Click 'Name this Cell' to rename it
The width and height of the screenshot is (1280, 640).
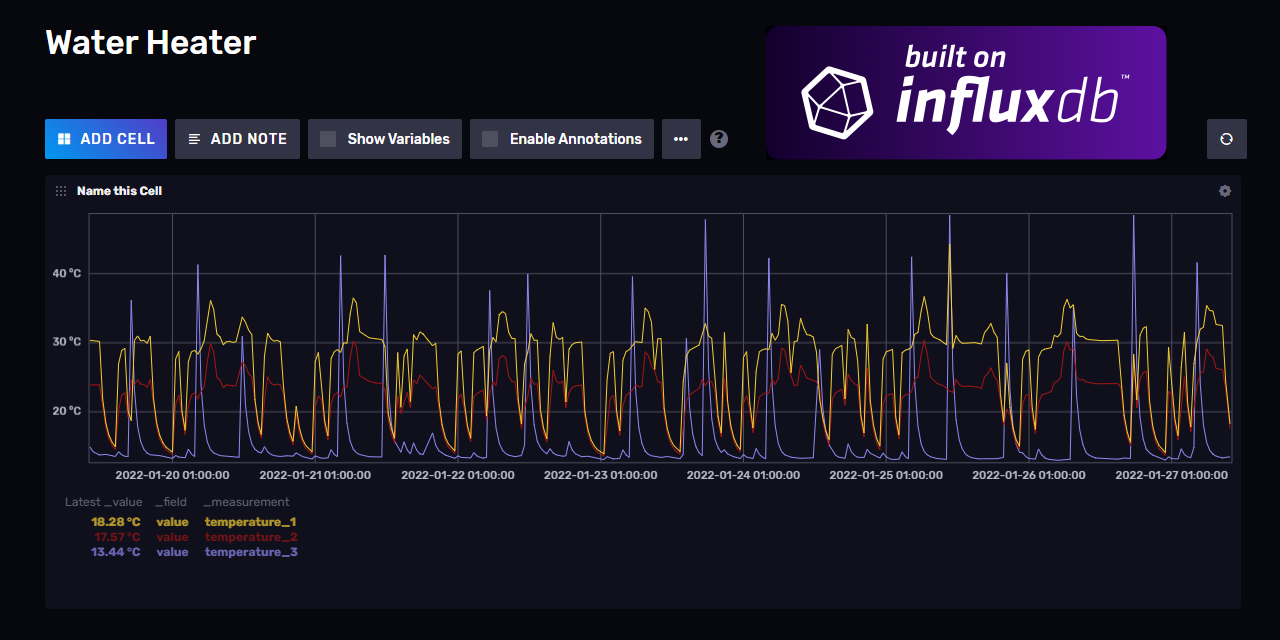pyautogui.click(x=119, y=190)
